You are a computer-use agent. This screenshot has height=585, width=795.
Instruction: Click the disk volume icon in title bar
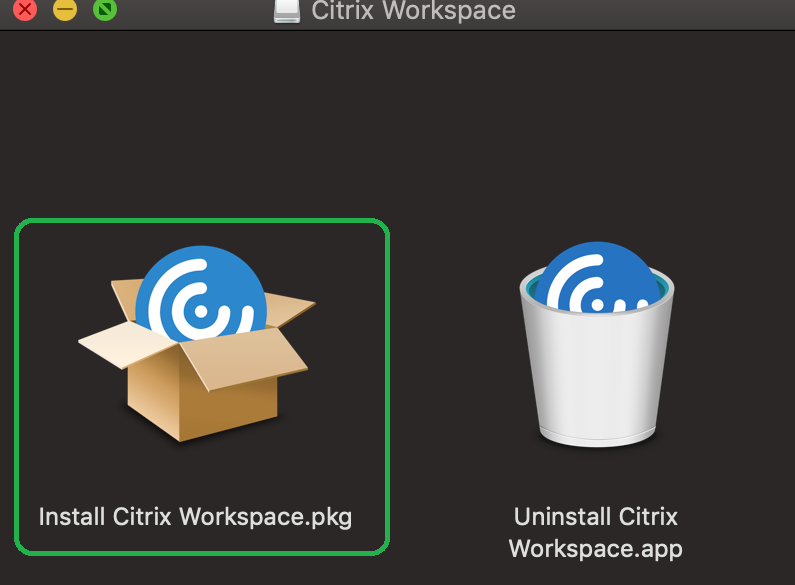coord(287,10)
